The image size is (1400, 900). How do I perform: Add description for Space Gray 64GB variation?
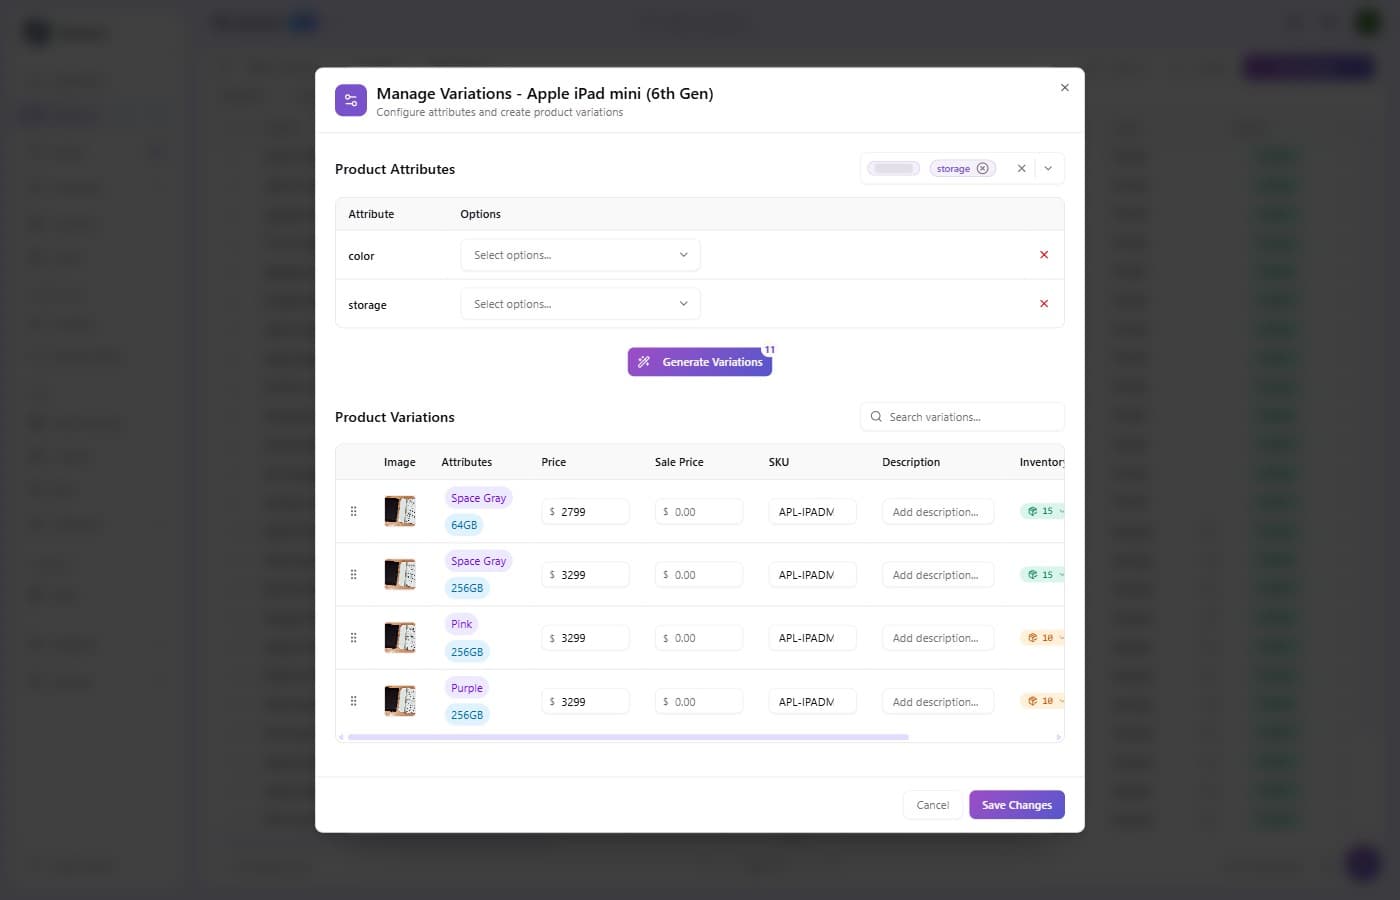(938, 511)
